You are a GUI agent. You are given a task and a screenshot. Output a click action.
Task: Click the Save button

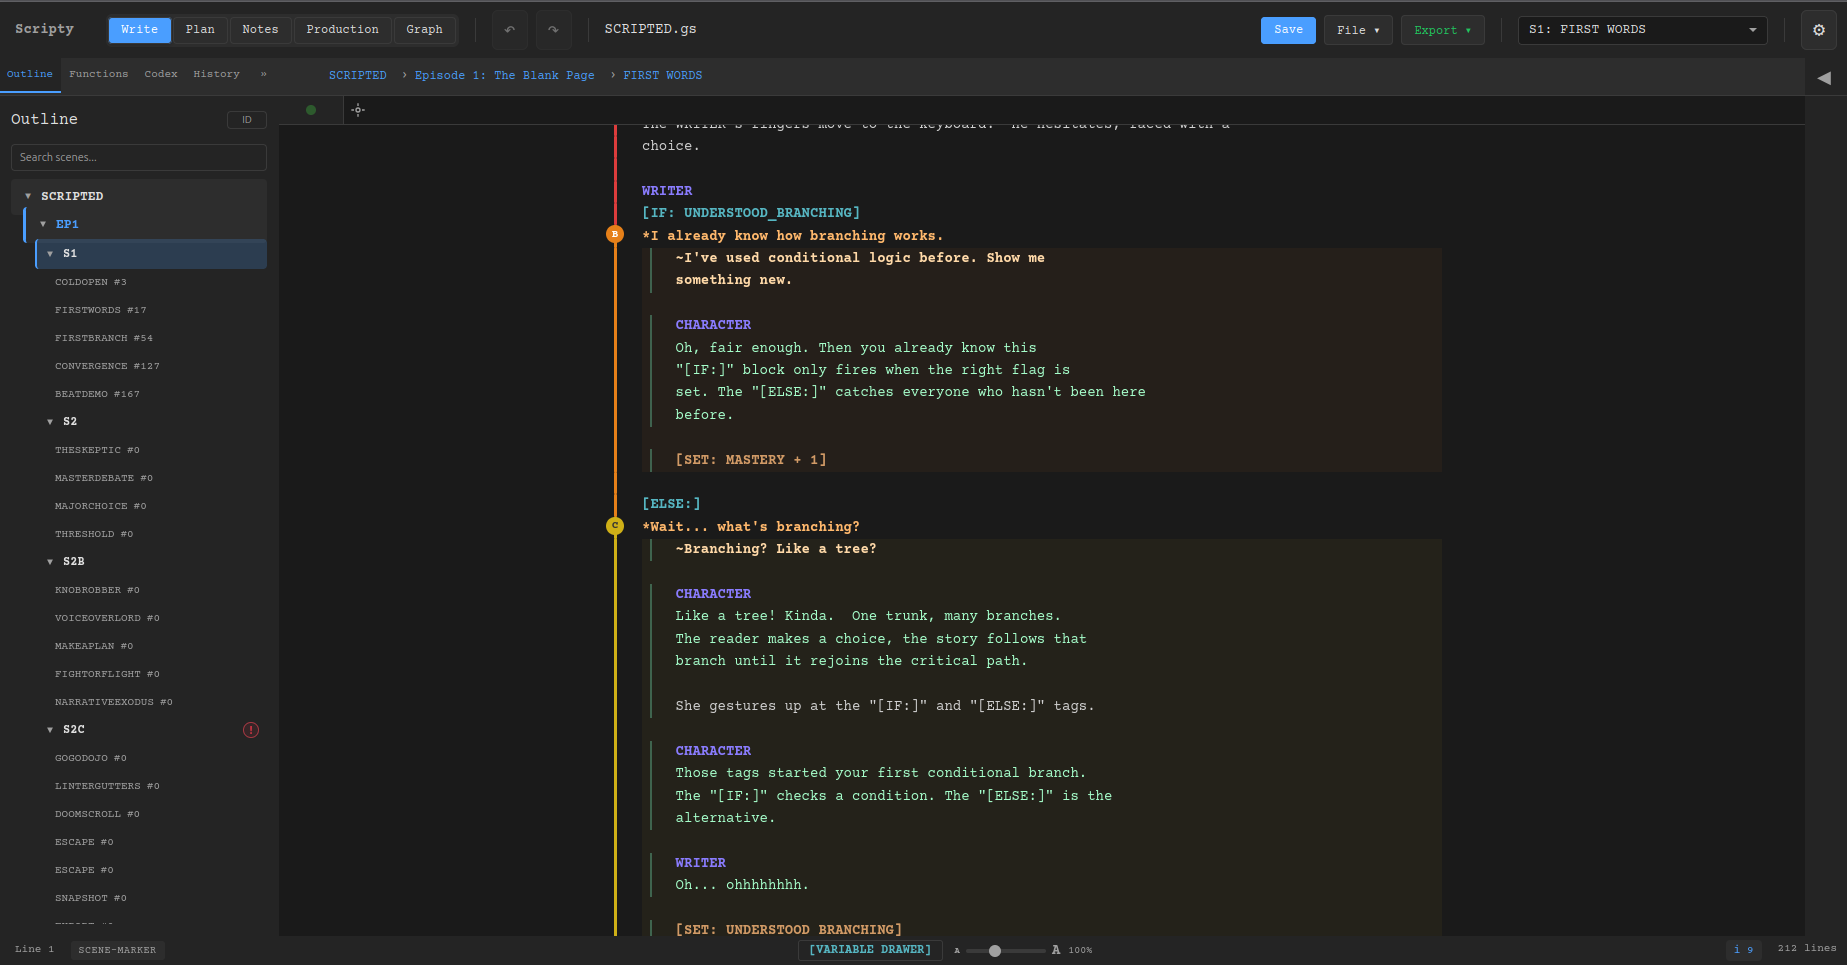click(x=1288, y=29)
